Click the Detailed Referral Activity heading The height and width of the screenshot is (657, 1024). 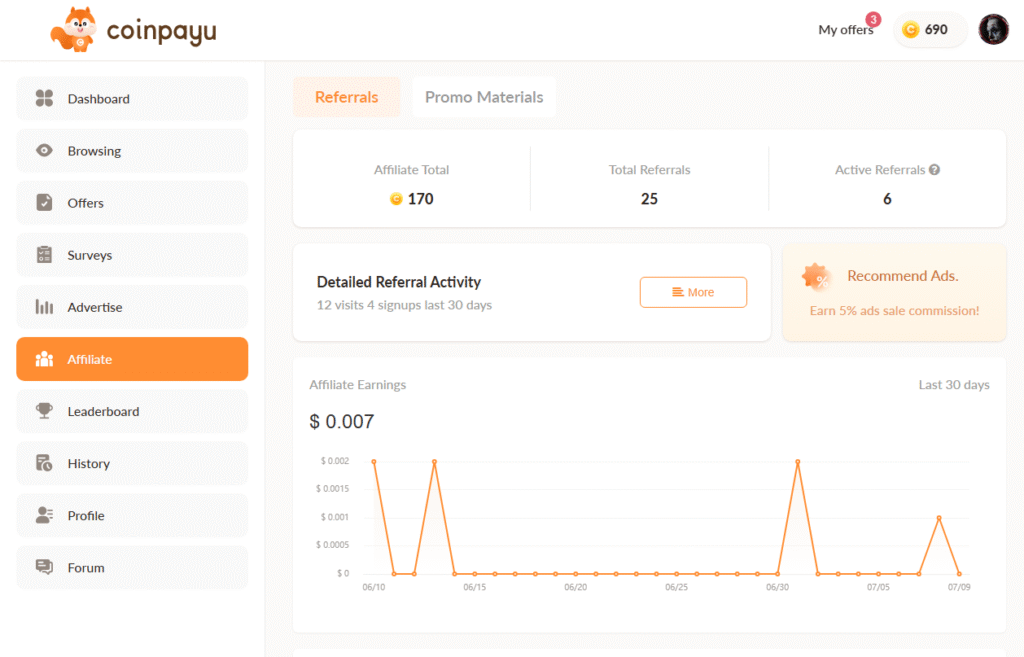point(398,281)
